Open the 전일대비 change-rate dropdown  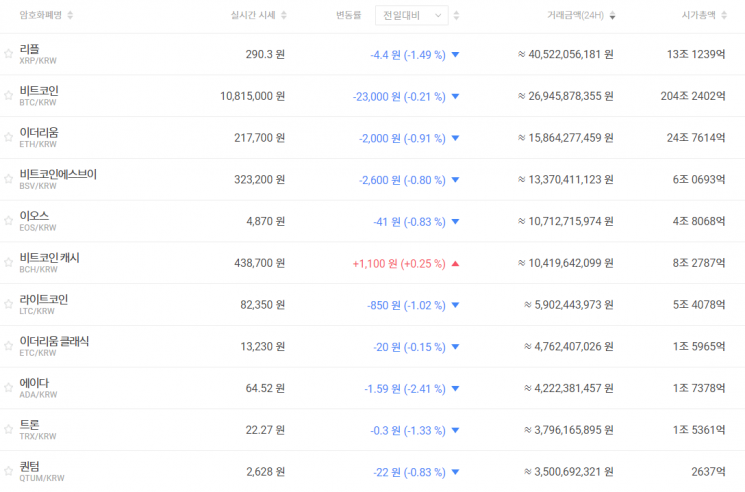(411, 16)
